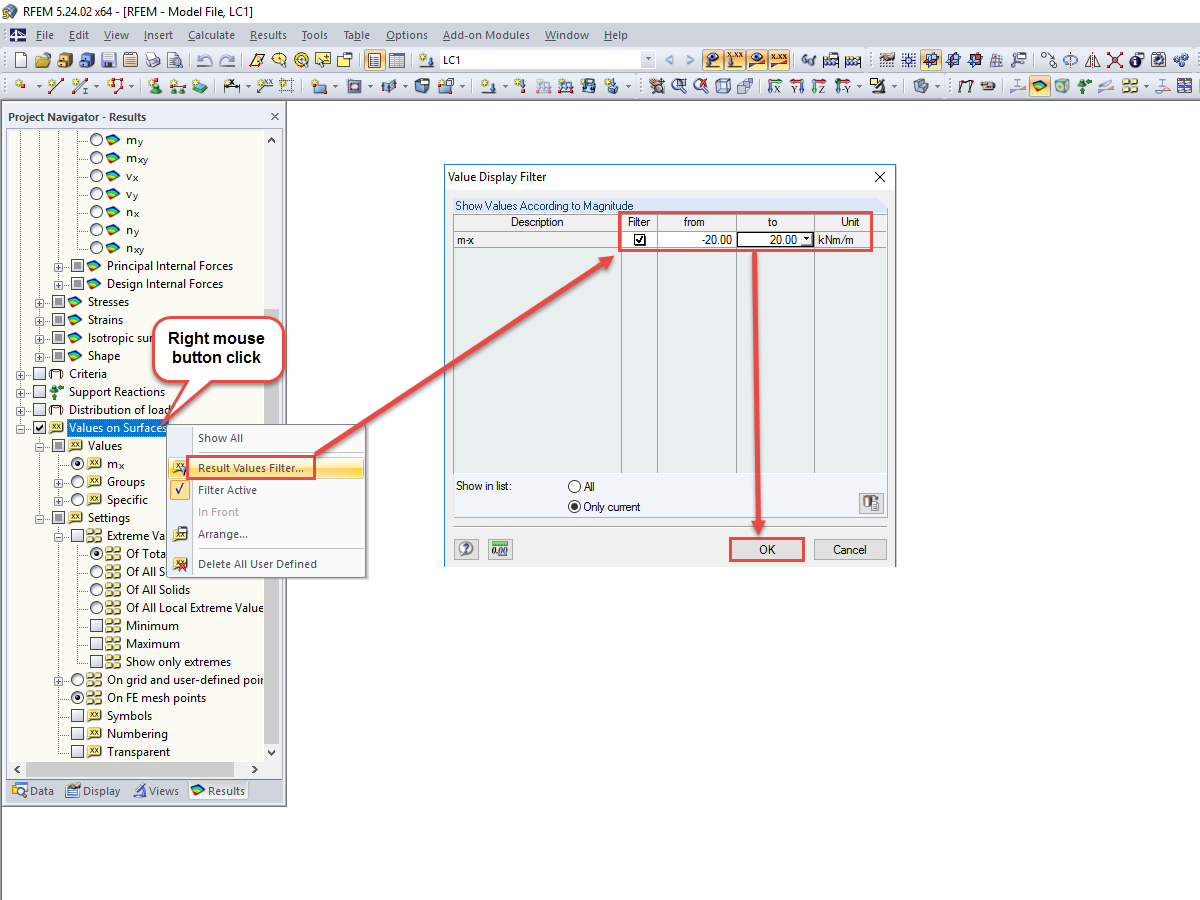Dismiss the dialog with Cancel
The width and height of the screenshot is (1200, 900).
point(849,549)
